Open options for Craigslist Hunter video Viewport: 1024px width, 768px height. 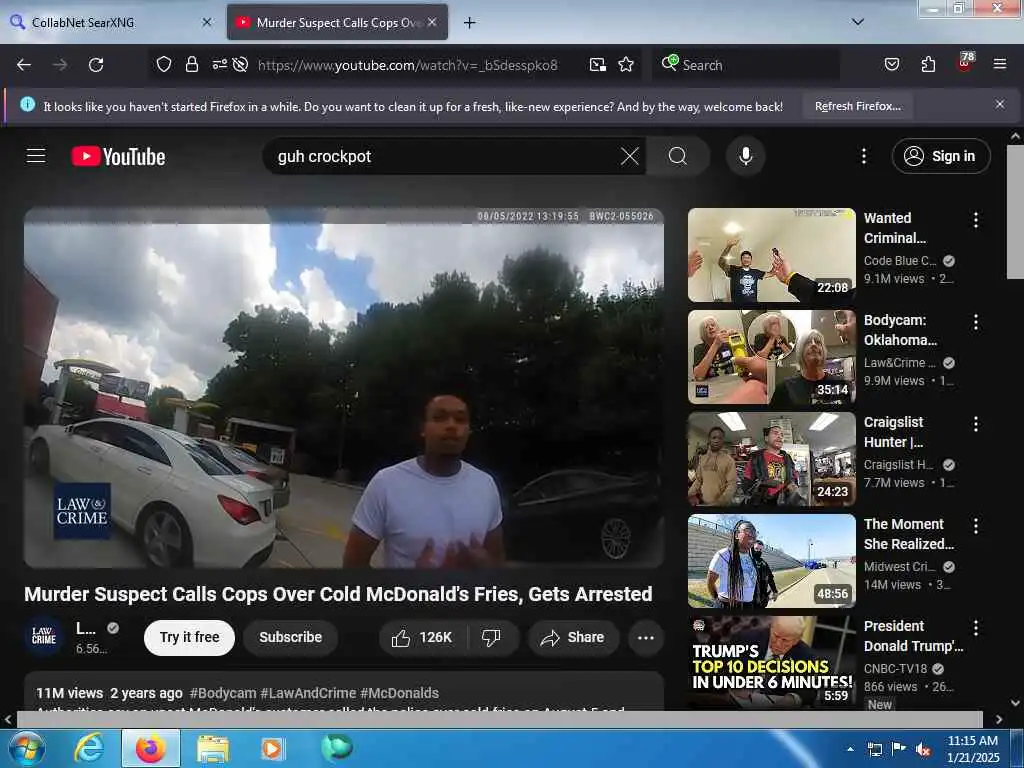pos(976,424)
